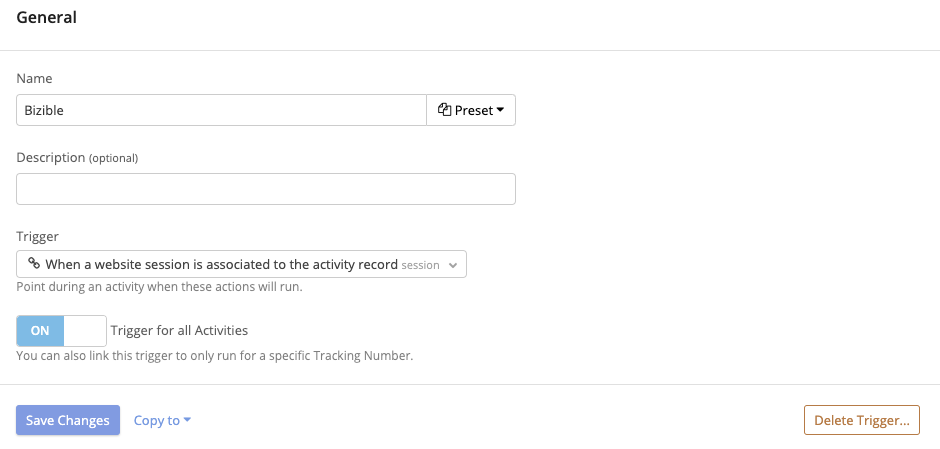Click the white handle of the activities switch
This screenshot has height=449, width=940.
pos(85,331)
